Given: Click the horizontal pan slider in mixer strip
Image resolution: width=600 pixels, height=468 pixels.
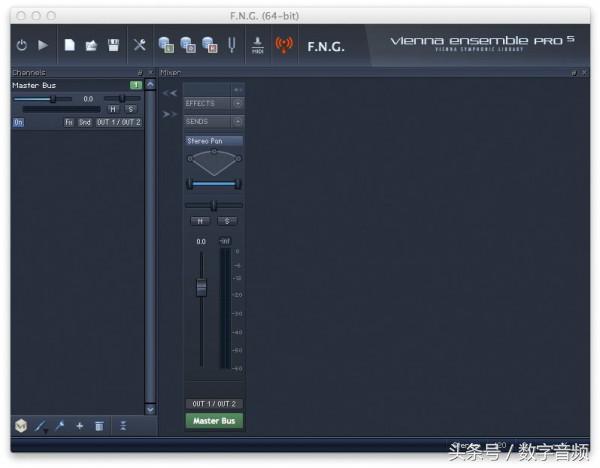Looking at the screenshot, I should point(214,205).
